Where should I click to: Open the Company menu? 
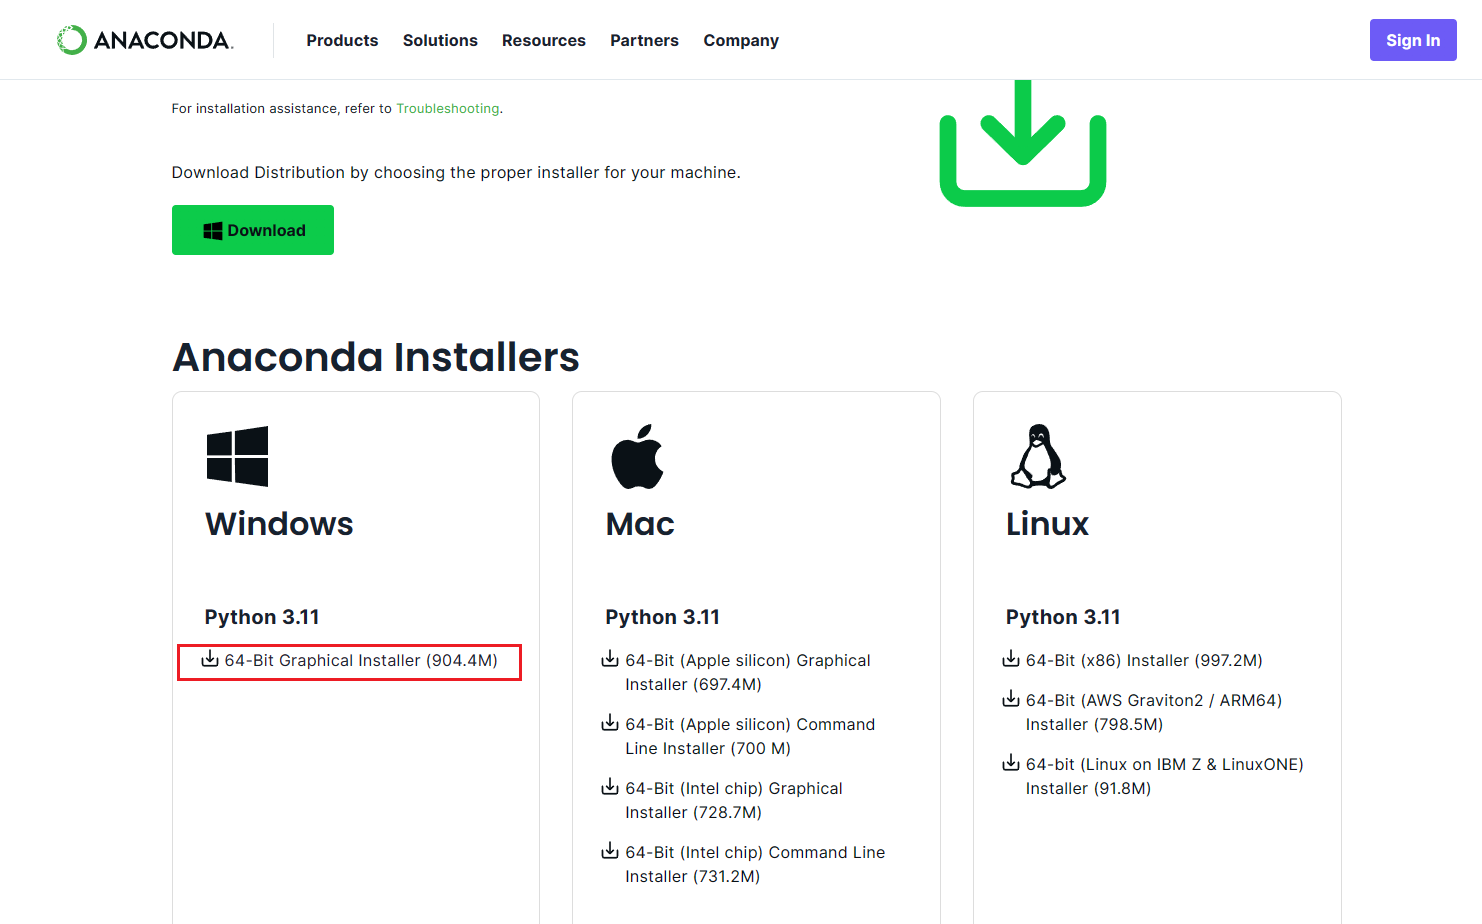[x=741, y=40]
